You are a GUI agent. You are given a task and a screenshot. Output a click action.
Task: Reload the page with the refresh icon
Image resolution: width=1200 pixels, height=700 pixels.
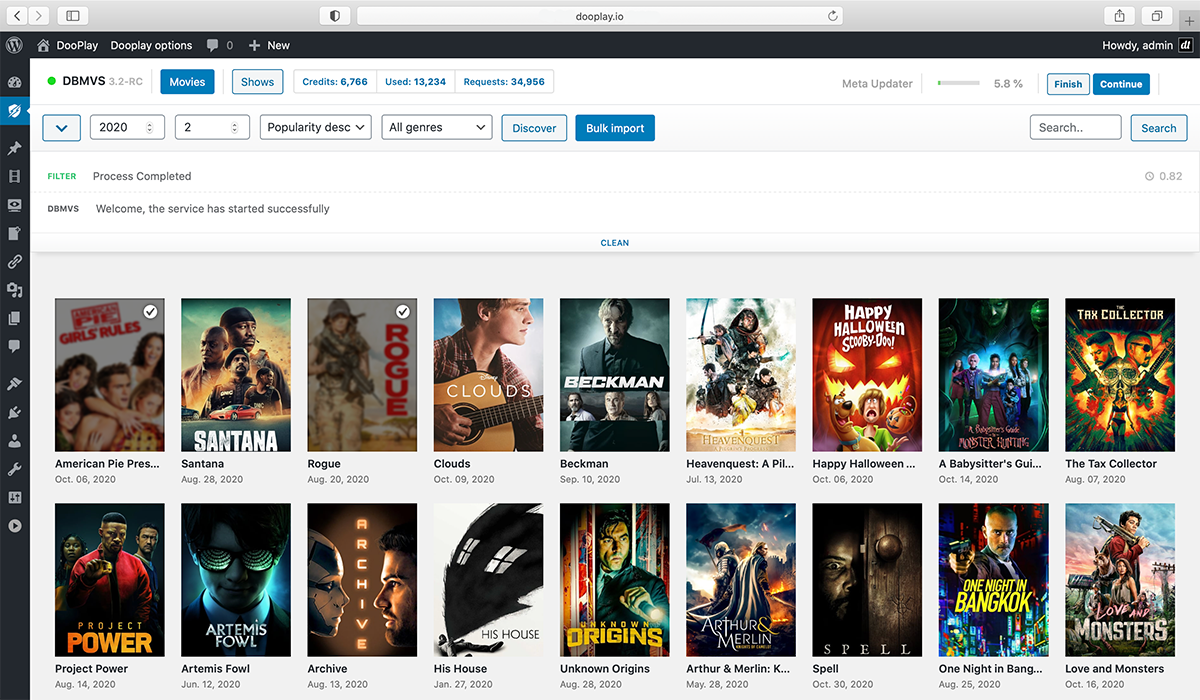832,16
